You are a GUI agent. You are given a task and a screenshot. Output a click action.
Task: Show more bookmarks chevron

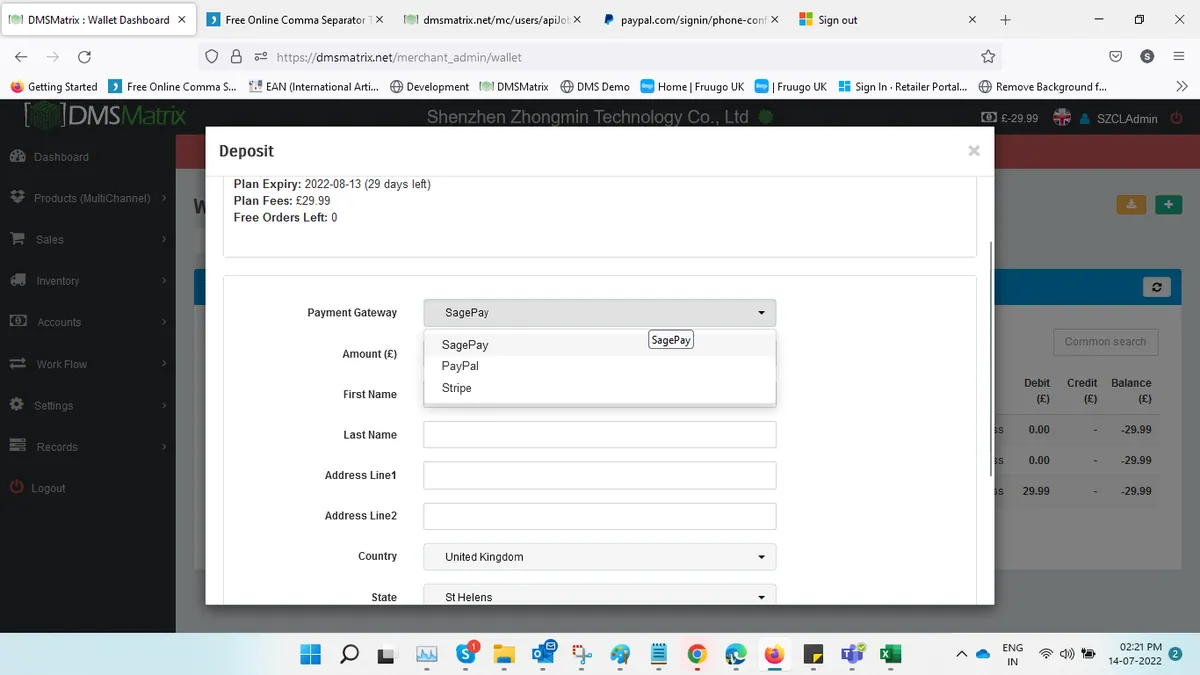pos(1181,87)
